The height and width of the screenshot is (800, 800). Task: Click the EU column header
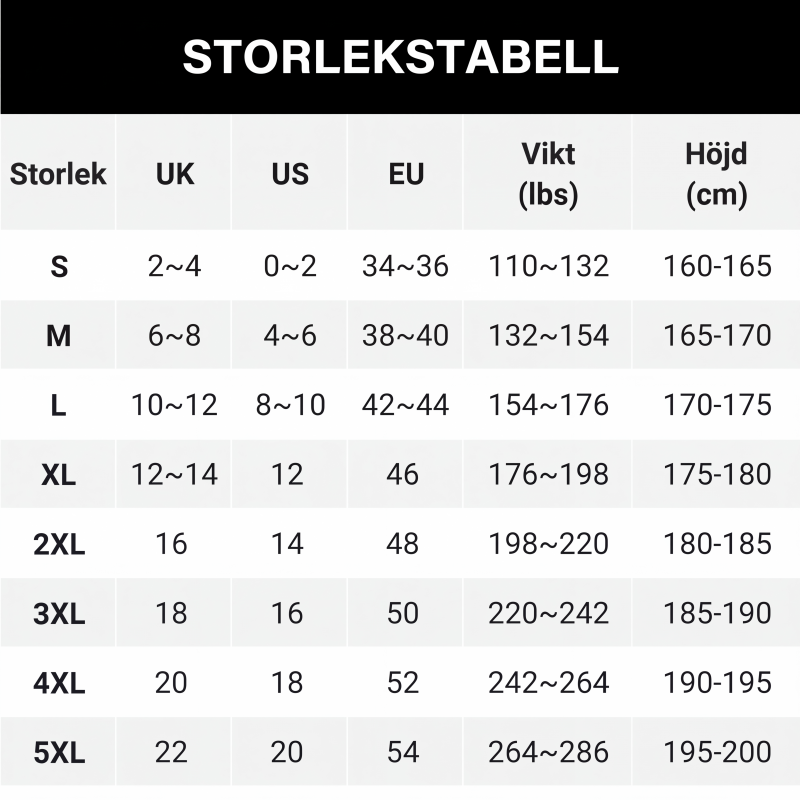coord(406,173)
